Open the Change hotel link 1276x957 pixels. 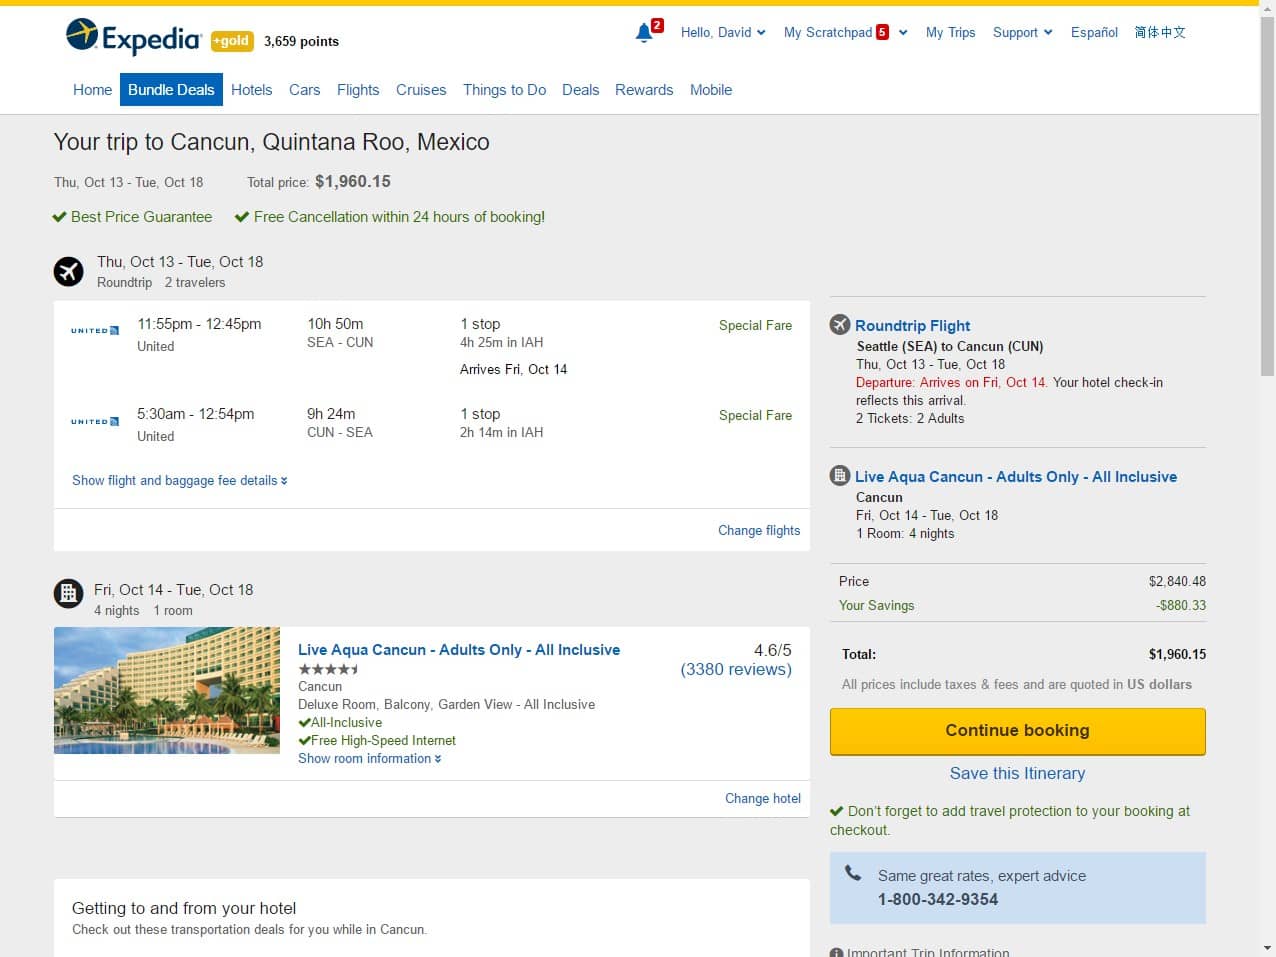point(762,798)
